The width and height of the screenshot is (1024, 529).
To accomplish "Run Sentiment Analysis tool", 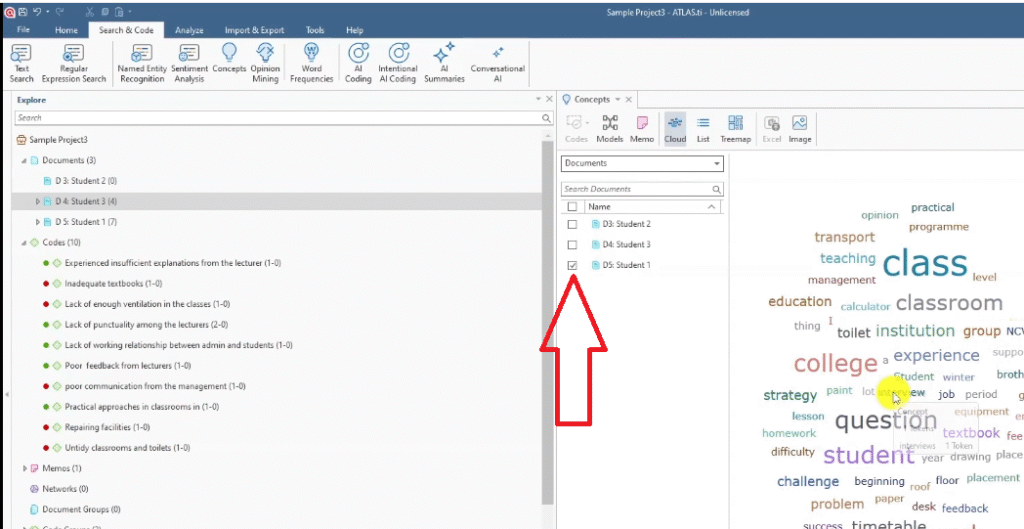I will (190, 62).
